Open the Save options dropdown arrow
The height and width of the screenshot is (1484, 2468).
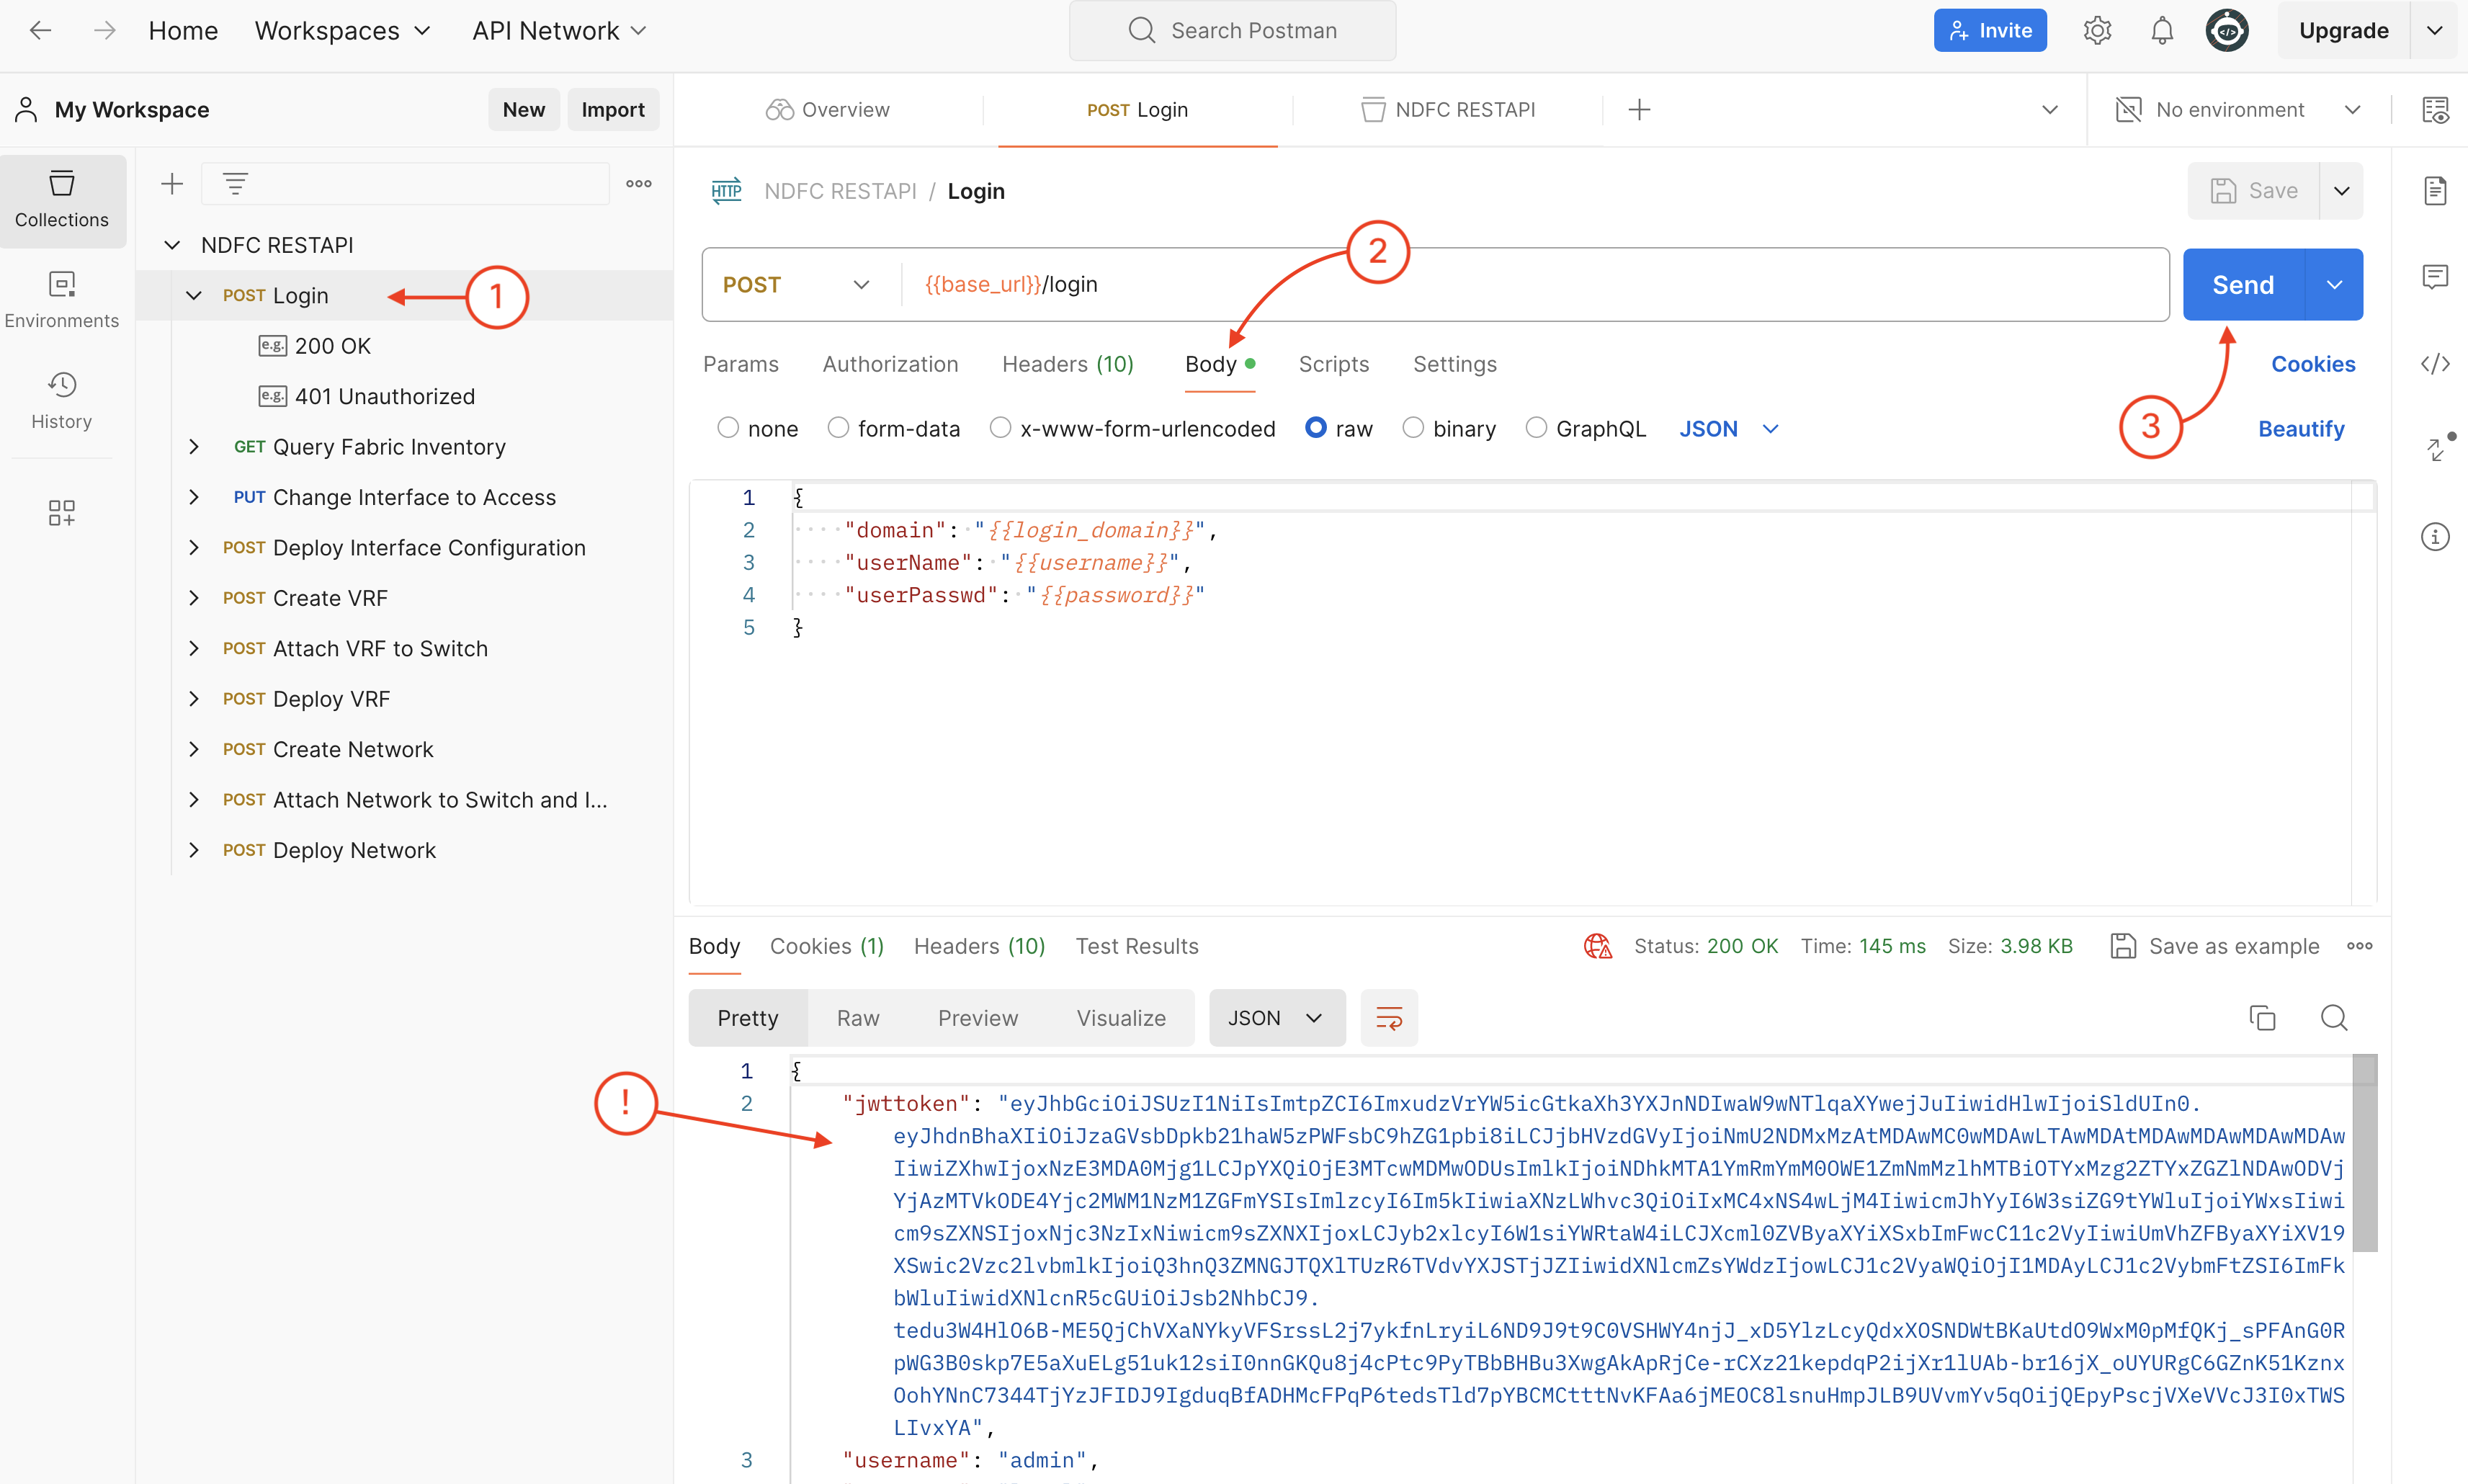(x=2341, y=190)
